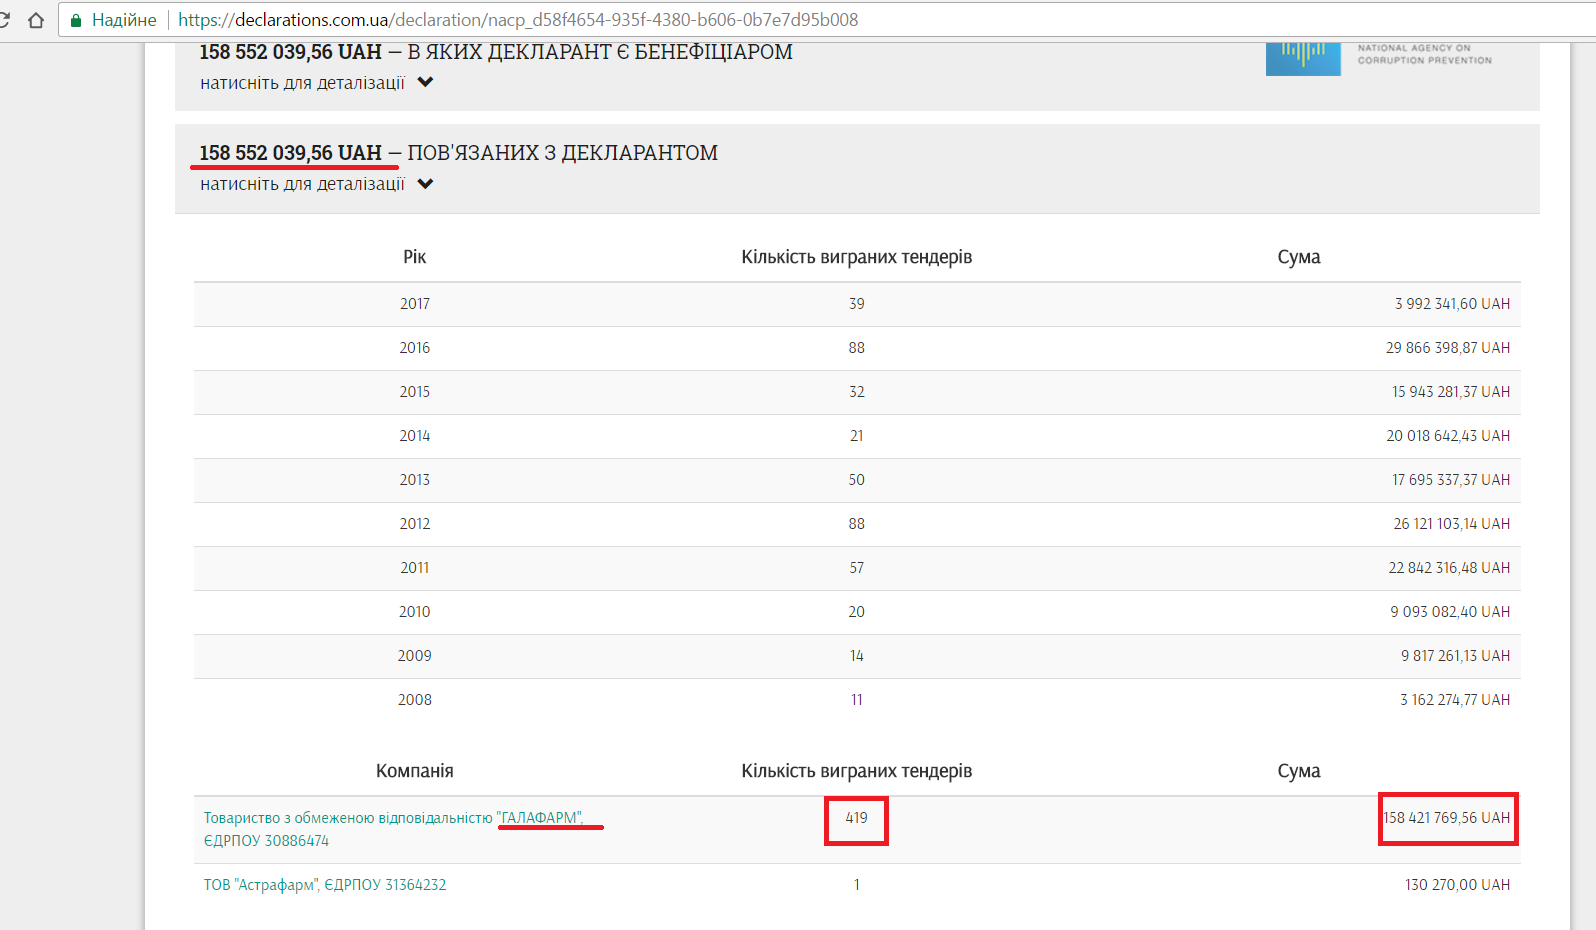Click the Надійне secure site label
The image size is (1596, 930).
[x=124, y=20]
